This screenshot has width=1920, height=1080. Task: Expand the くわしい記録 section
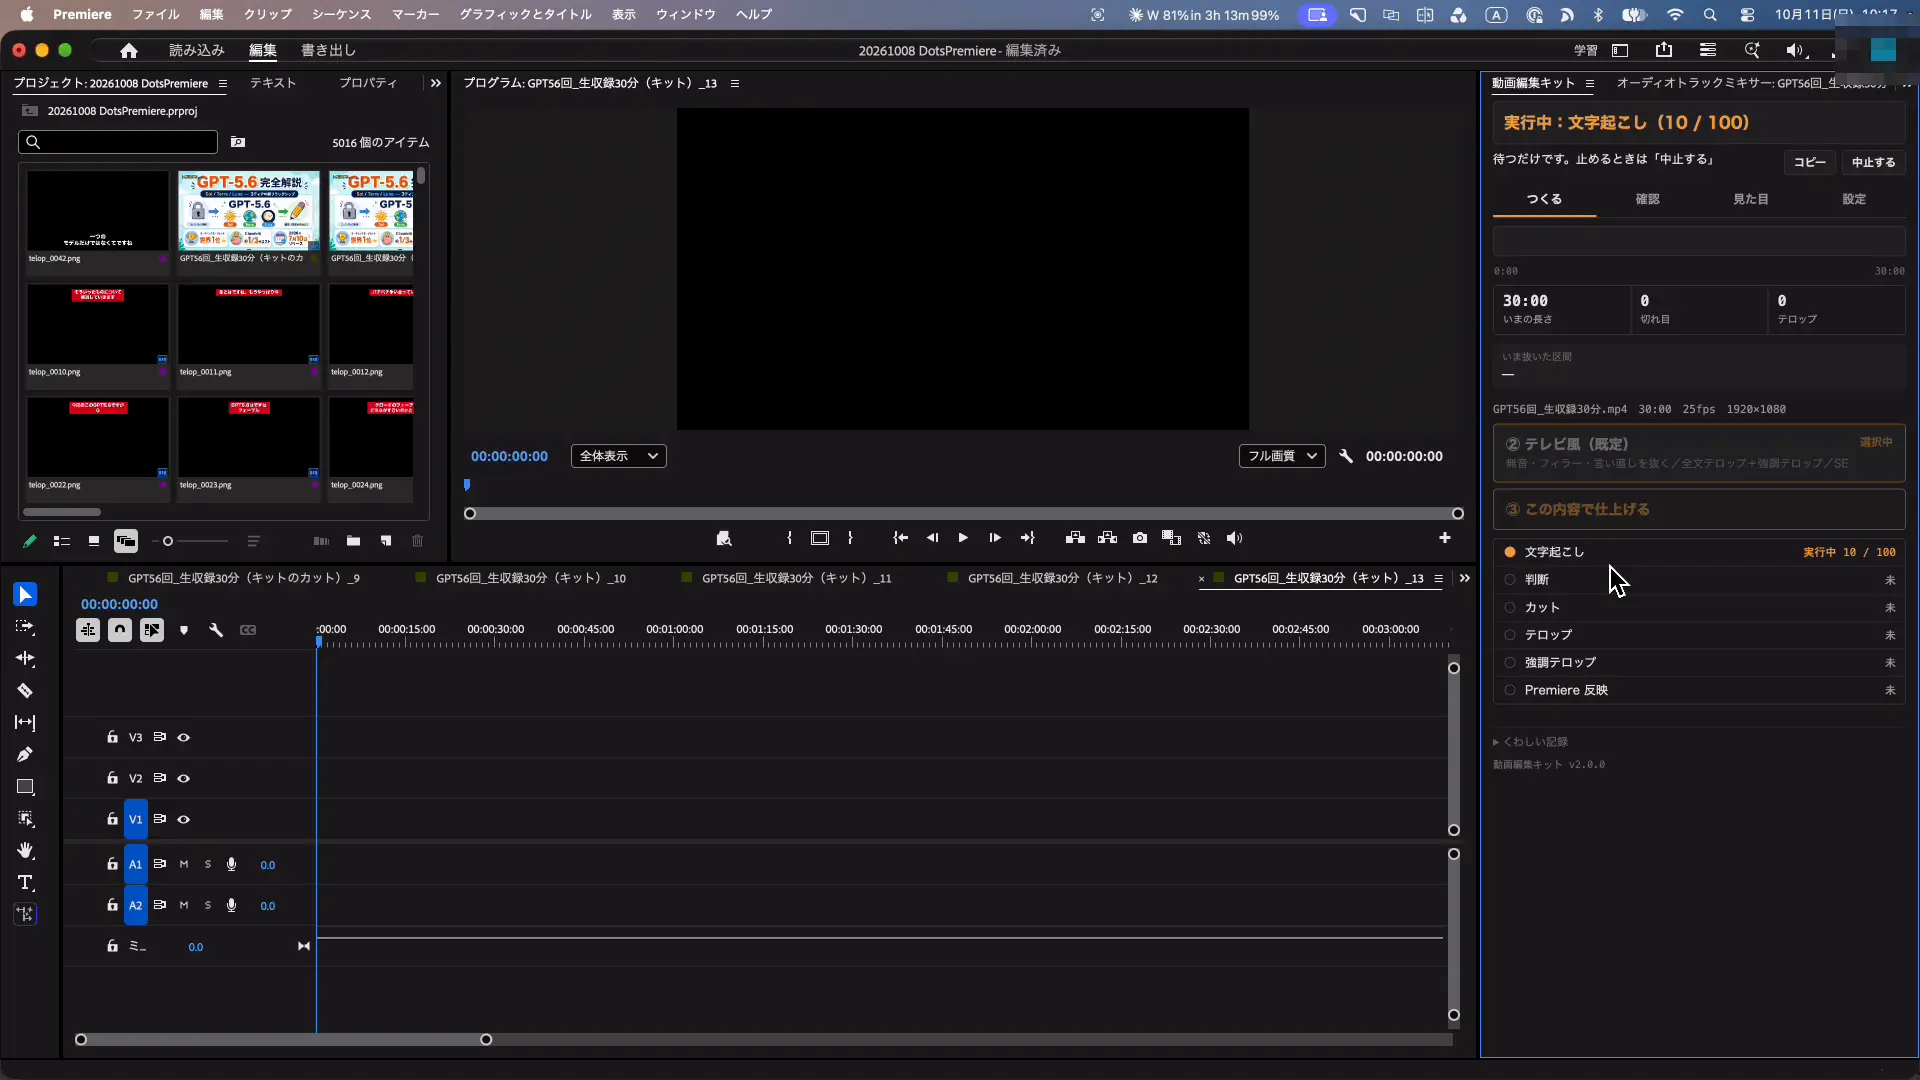tap(1531, 742)
